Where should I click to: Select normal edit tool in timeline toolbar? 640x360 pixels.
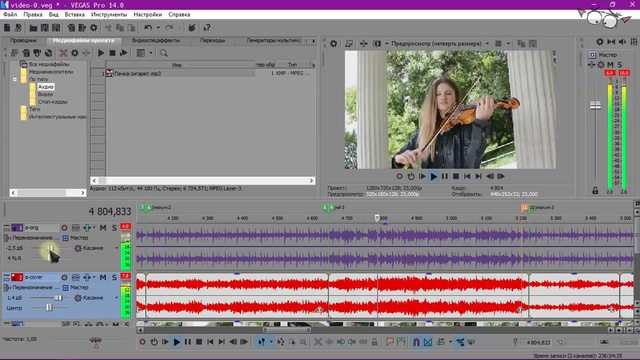[x=261, y=342]
